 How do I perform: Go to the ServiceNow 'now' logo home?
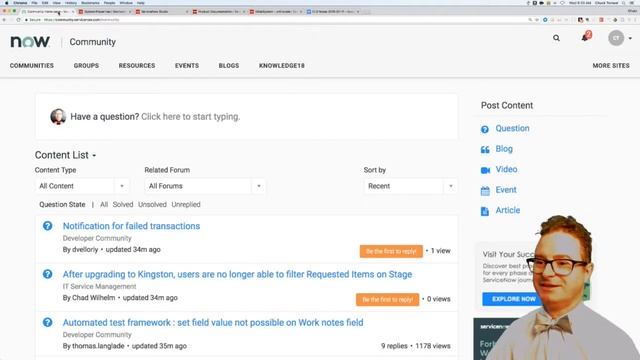coord(30,42)
